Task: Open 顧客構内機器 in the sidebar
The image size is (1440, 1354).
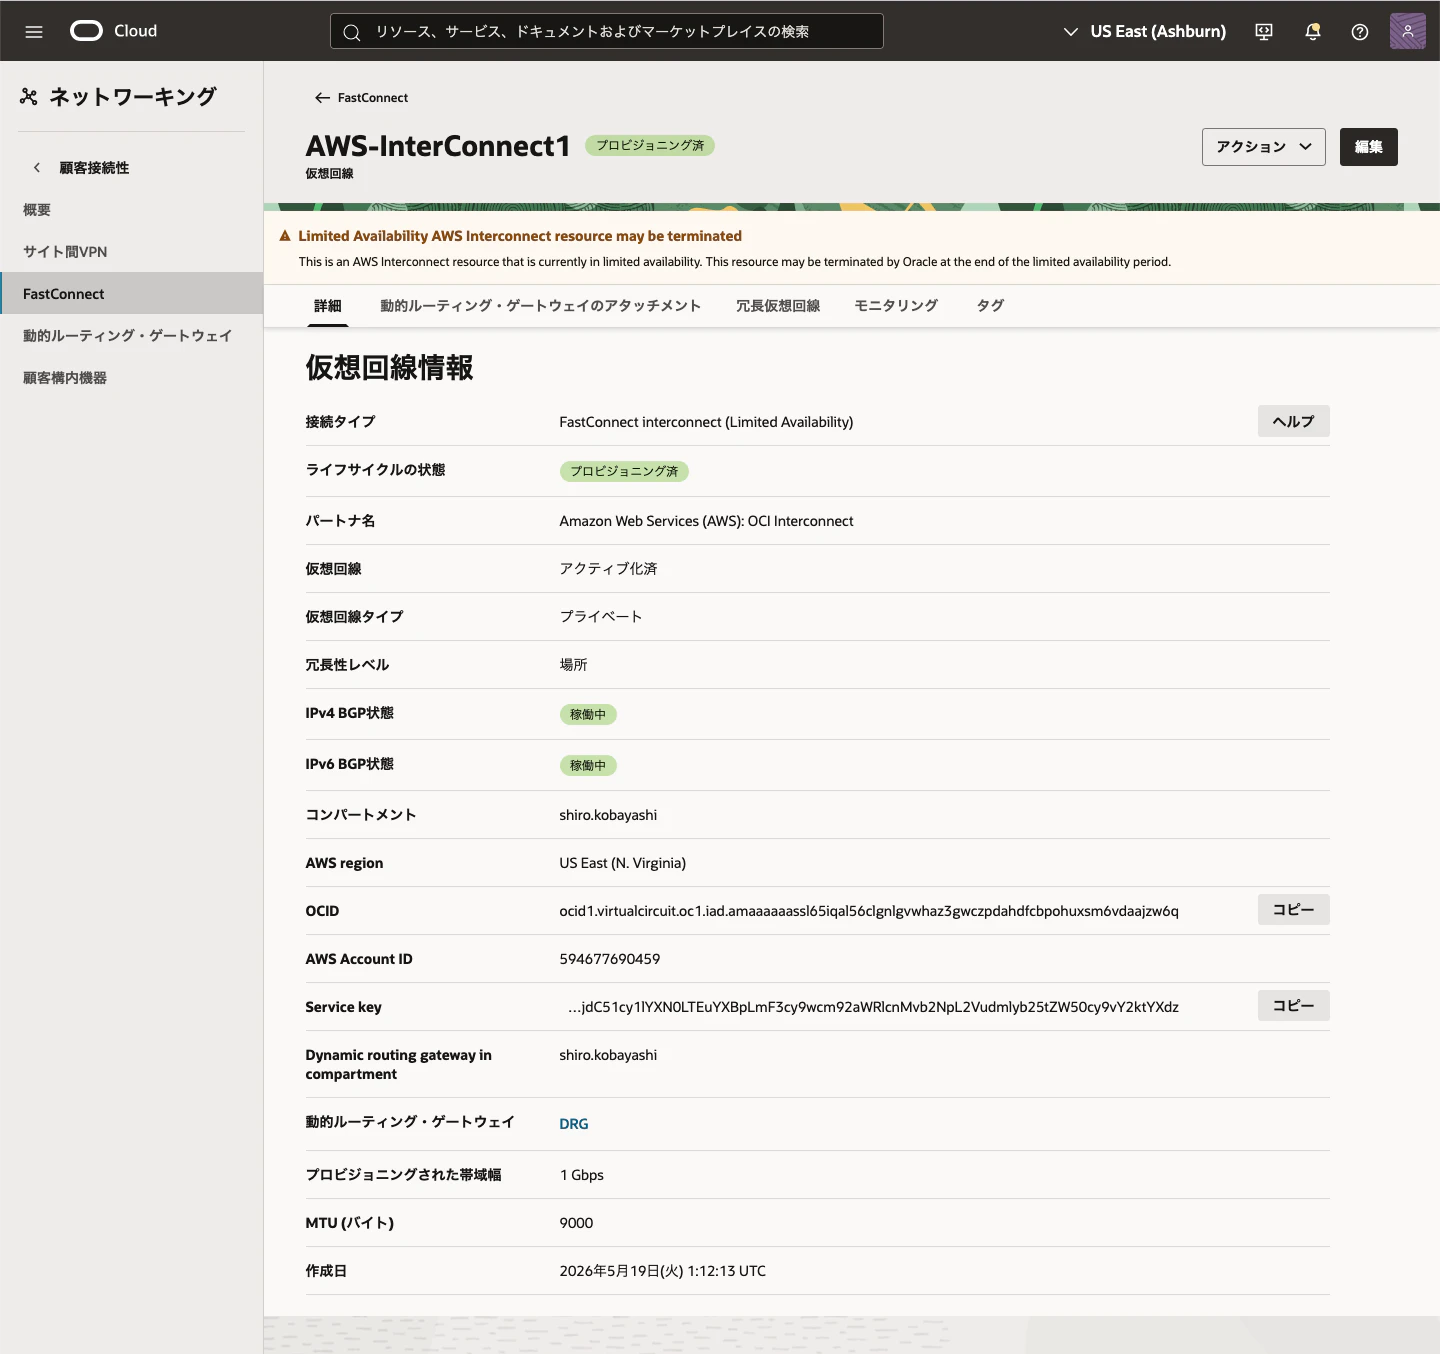Action: (x=131, y=378)
